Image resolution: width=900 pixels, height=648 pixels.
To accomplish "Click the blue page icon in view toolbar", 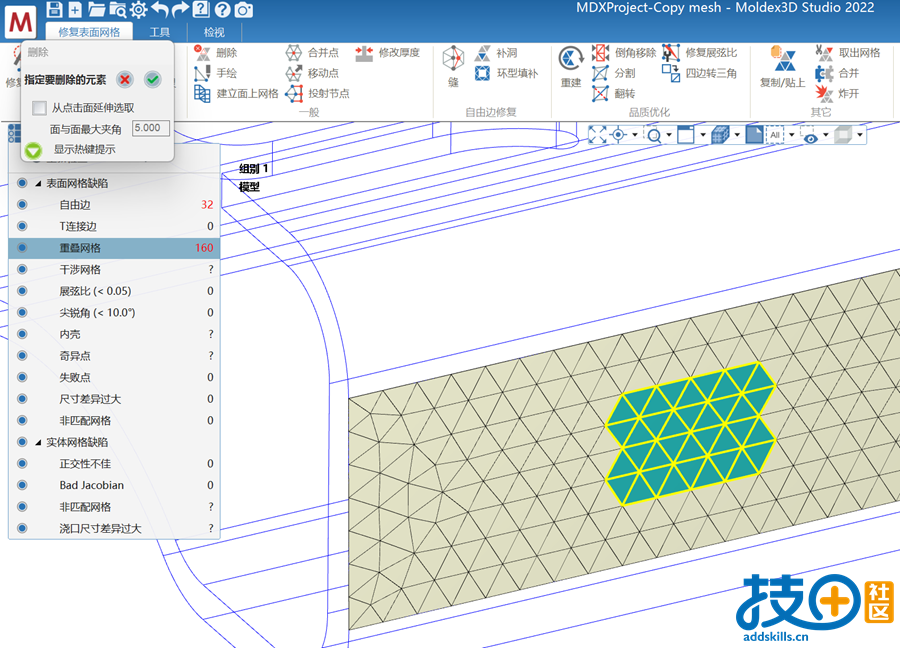I will pyautogui.click(x=754, y=135).
